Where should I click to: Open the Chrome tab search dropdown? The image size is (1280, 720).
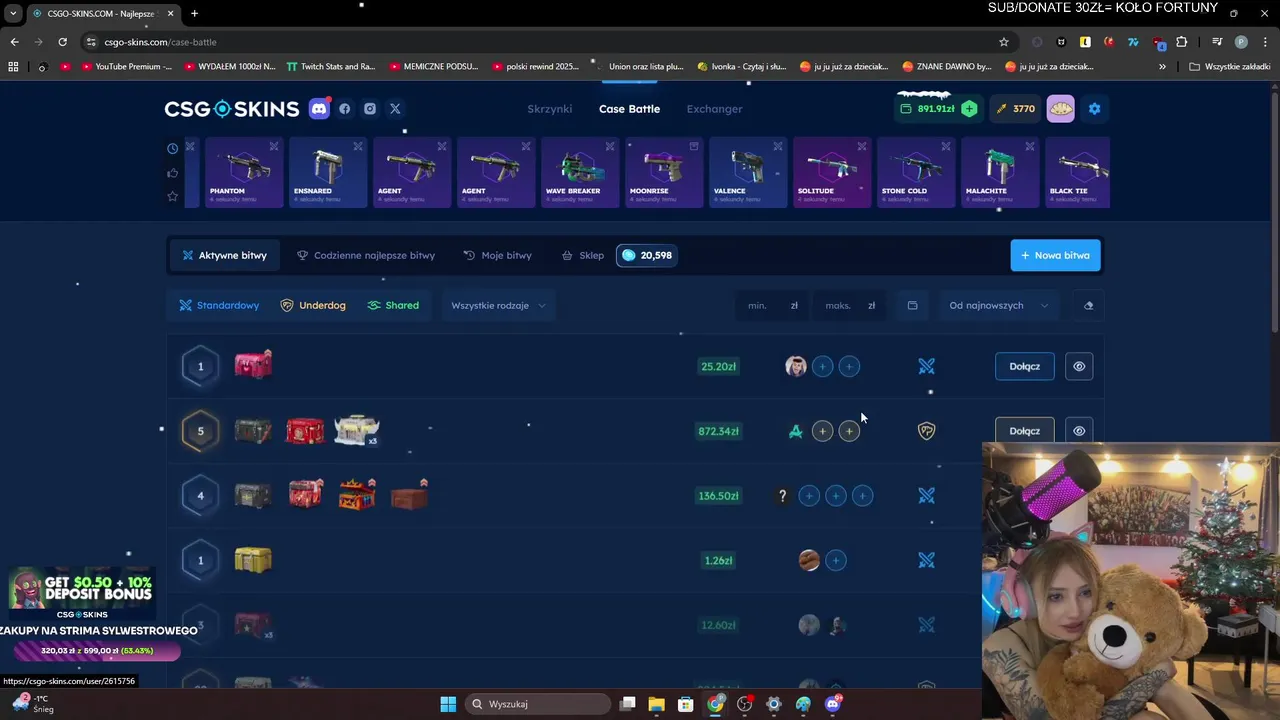pos(13,13)
